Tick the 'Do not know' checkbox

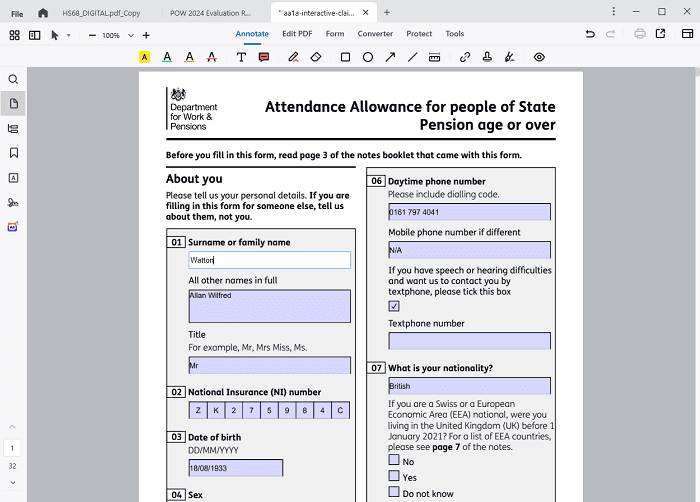point(394,493)
